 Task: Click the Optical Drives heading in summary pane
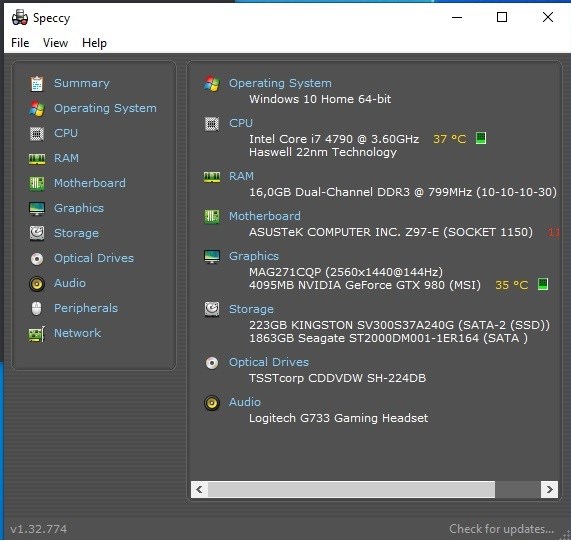[x=269, y=362]
